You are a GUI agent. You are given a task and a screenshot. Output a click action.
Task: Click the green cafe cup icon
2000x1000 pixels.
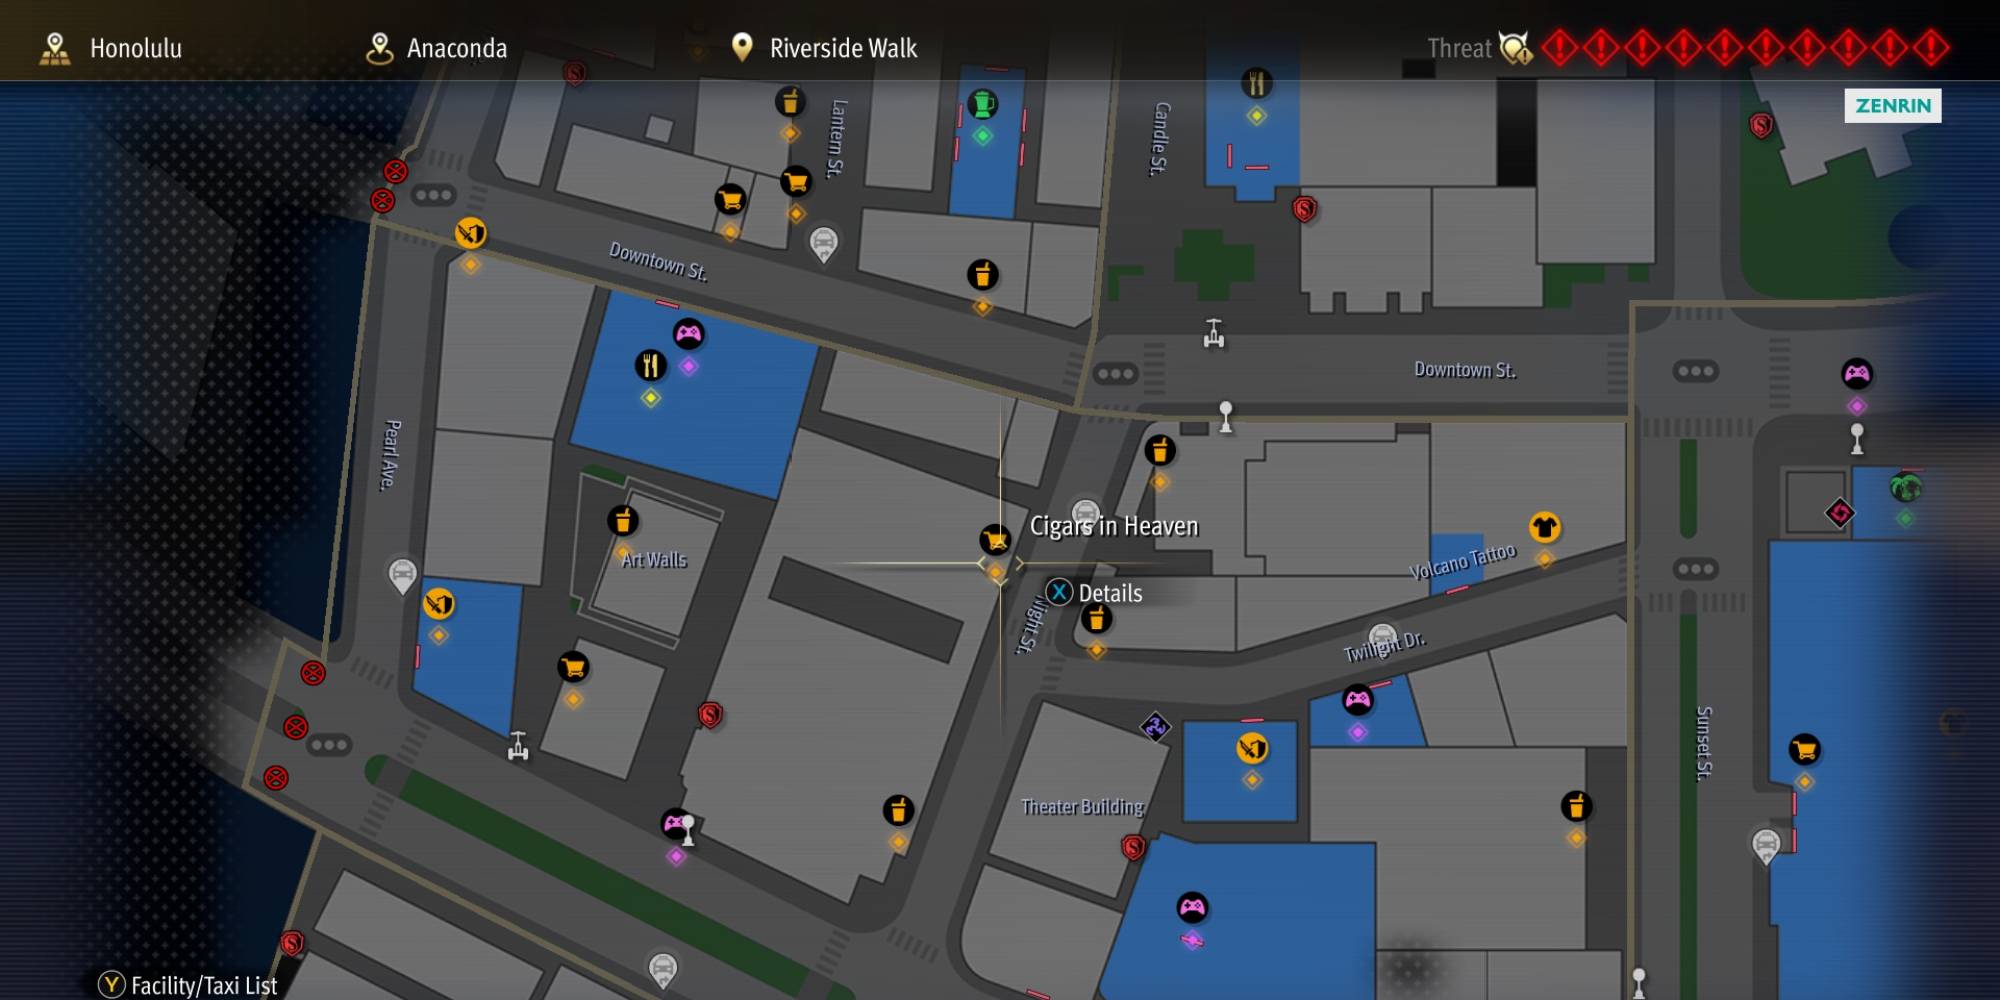[x=983, y=104]
